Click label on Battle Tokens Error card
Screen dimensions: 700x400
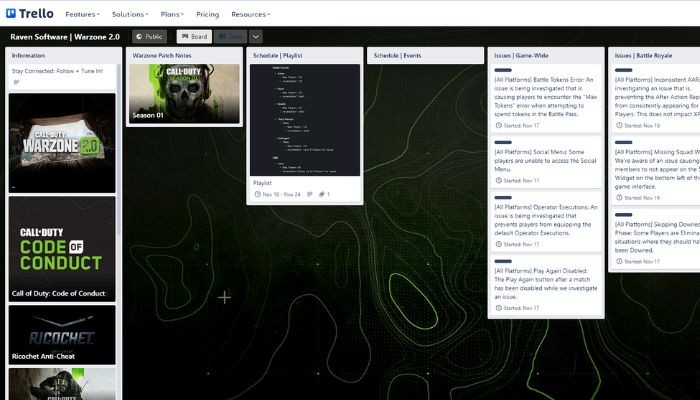[503, 70]
